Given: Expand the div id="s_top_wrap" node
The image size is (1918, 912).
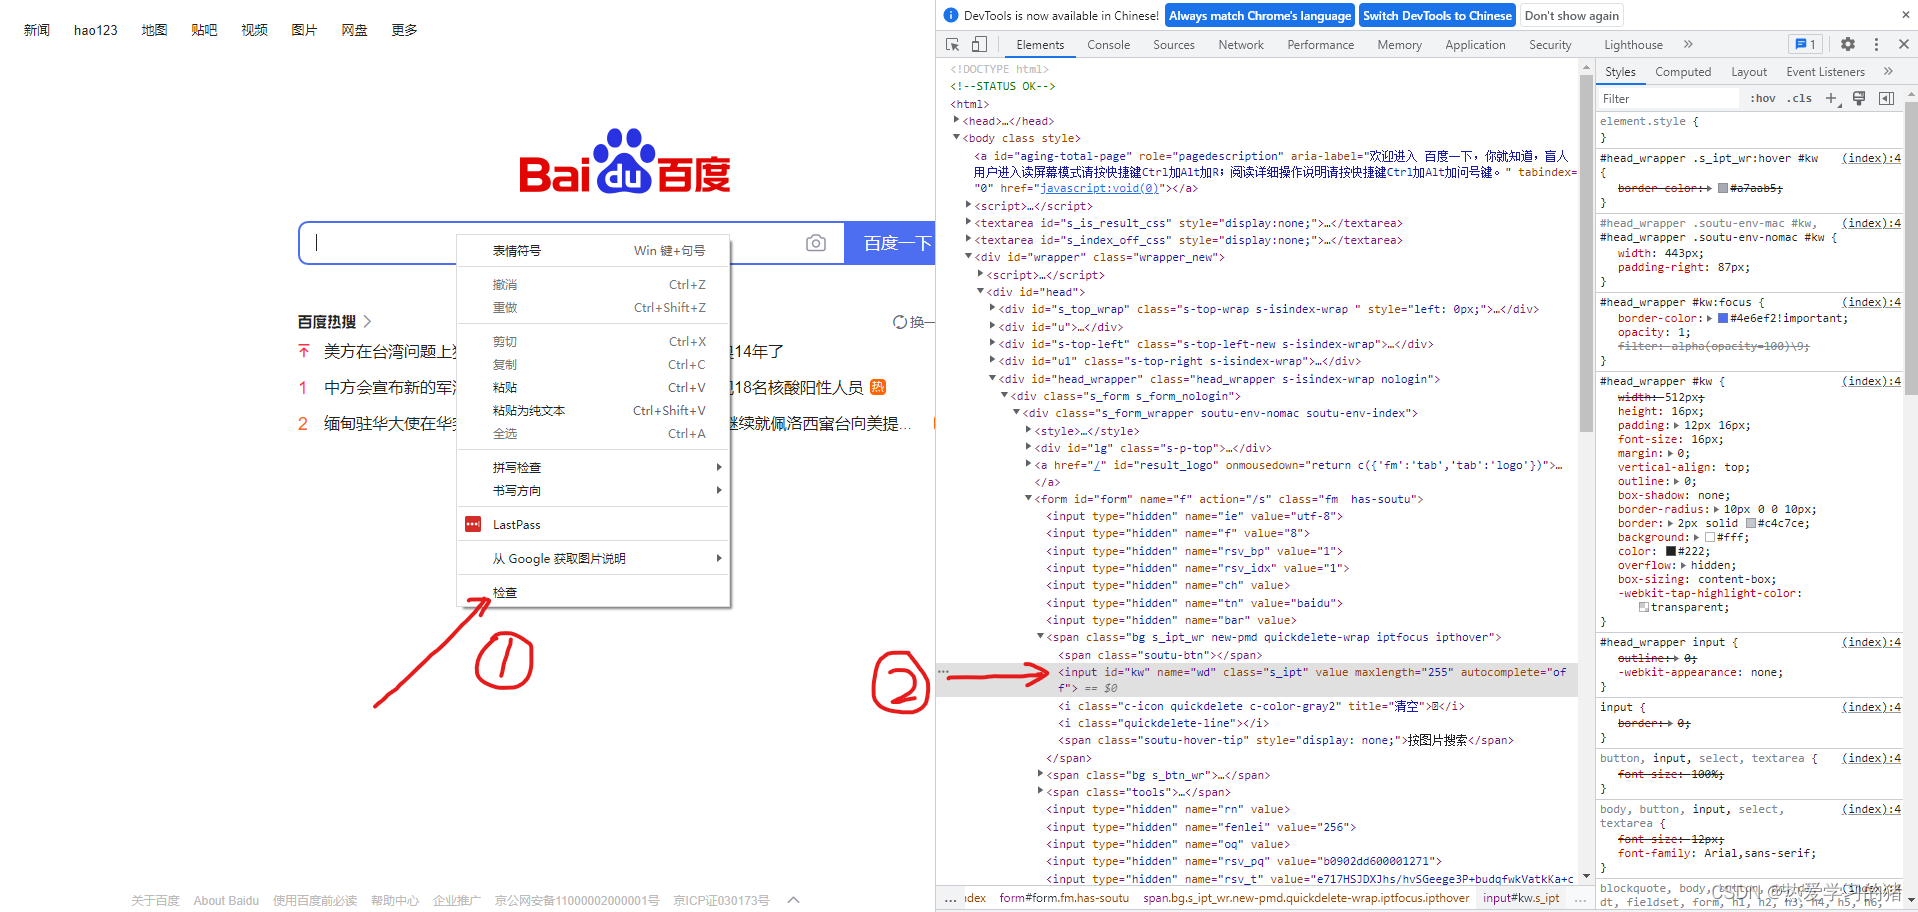Looking at the screenshot, I should tap(992, 309).
